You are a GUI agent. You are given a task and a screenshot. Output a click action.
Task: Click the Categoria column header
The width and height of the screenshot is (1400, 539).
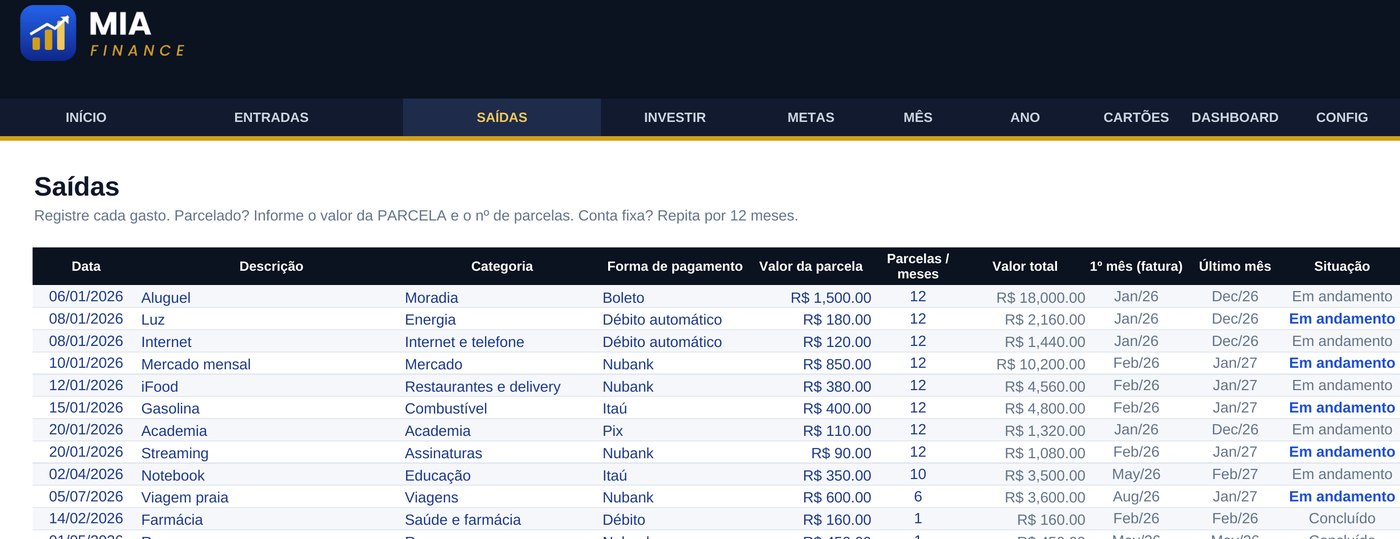(502, 266)
